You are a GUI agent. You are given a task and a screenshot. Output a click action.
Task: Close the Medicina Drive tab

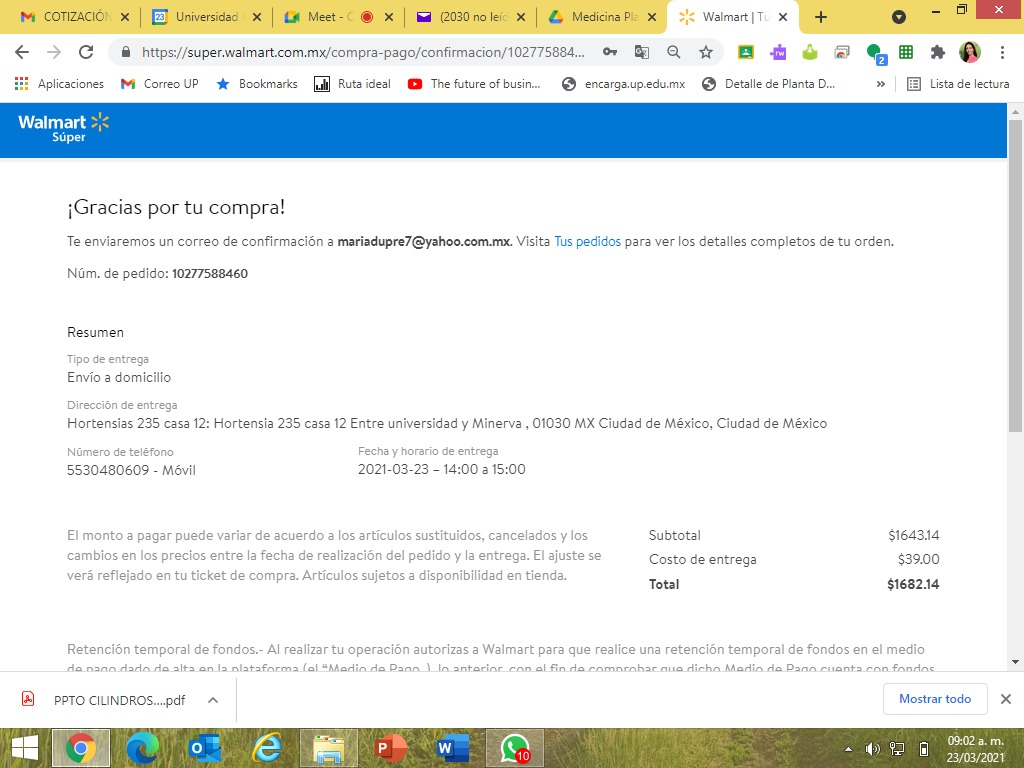[x=652, y=17]
